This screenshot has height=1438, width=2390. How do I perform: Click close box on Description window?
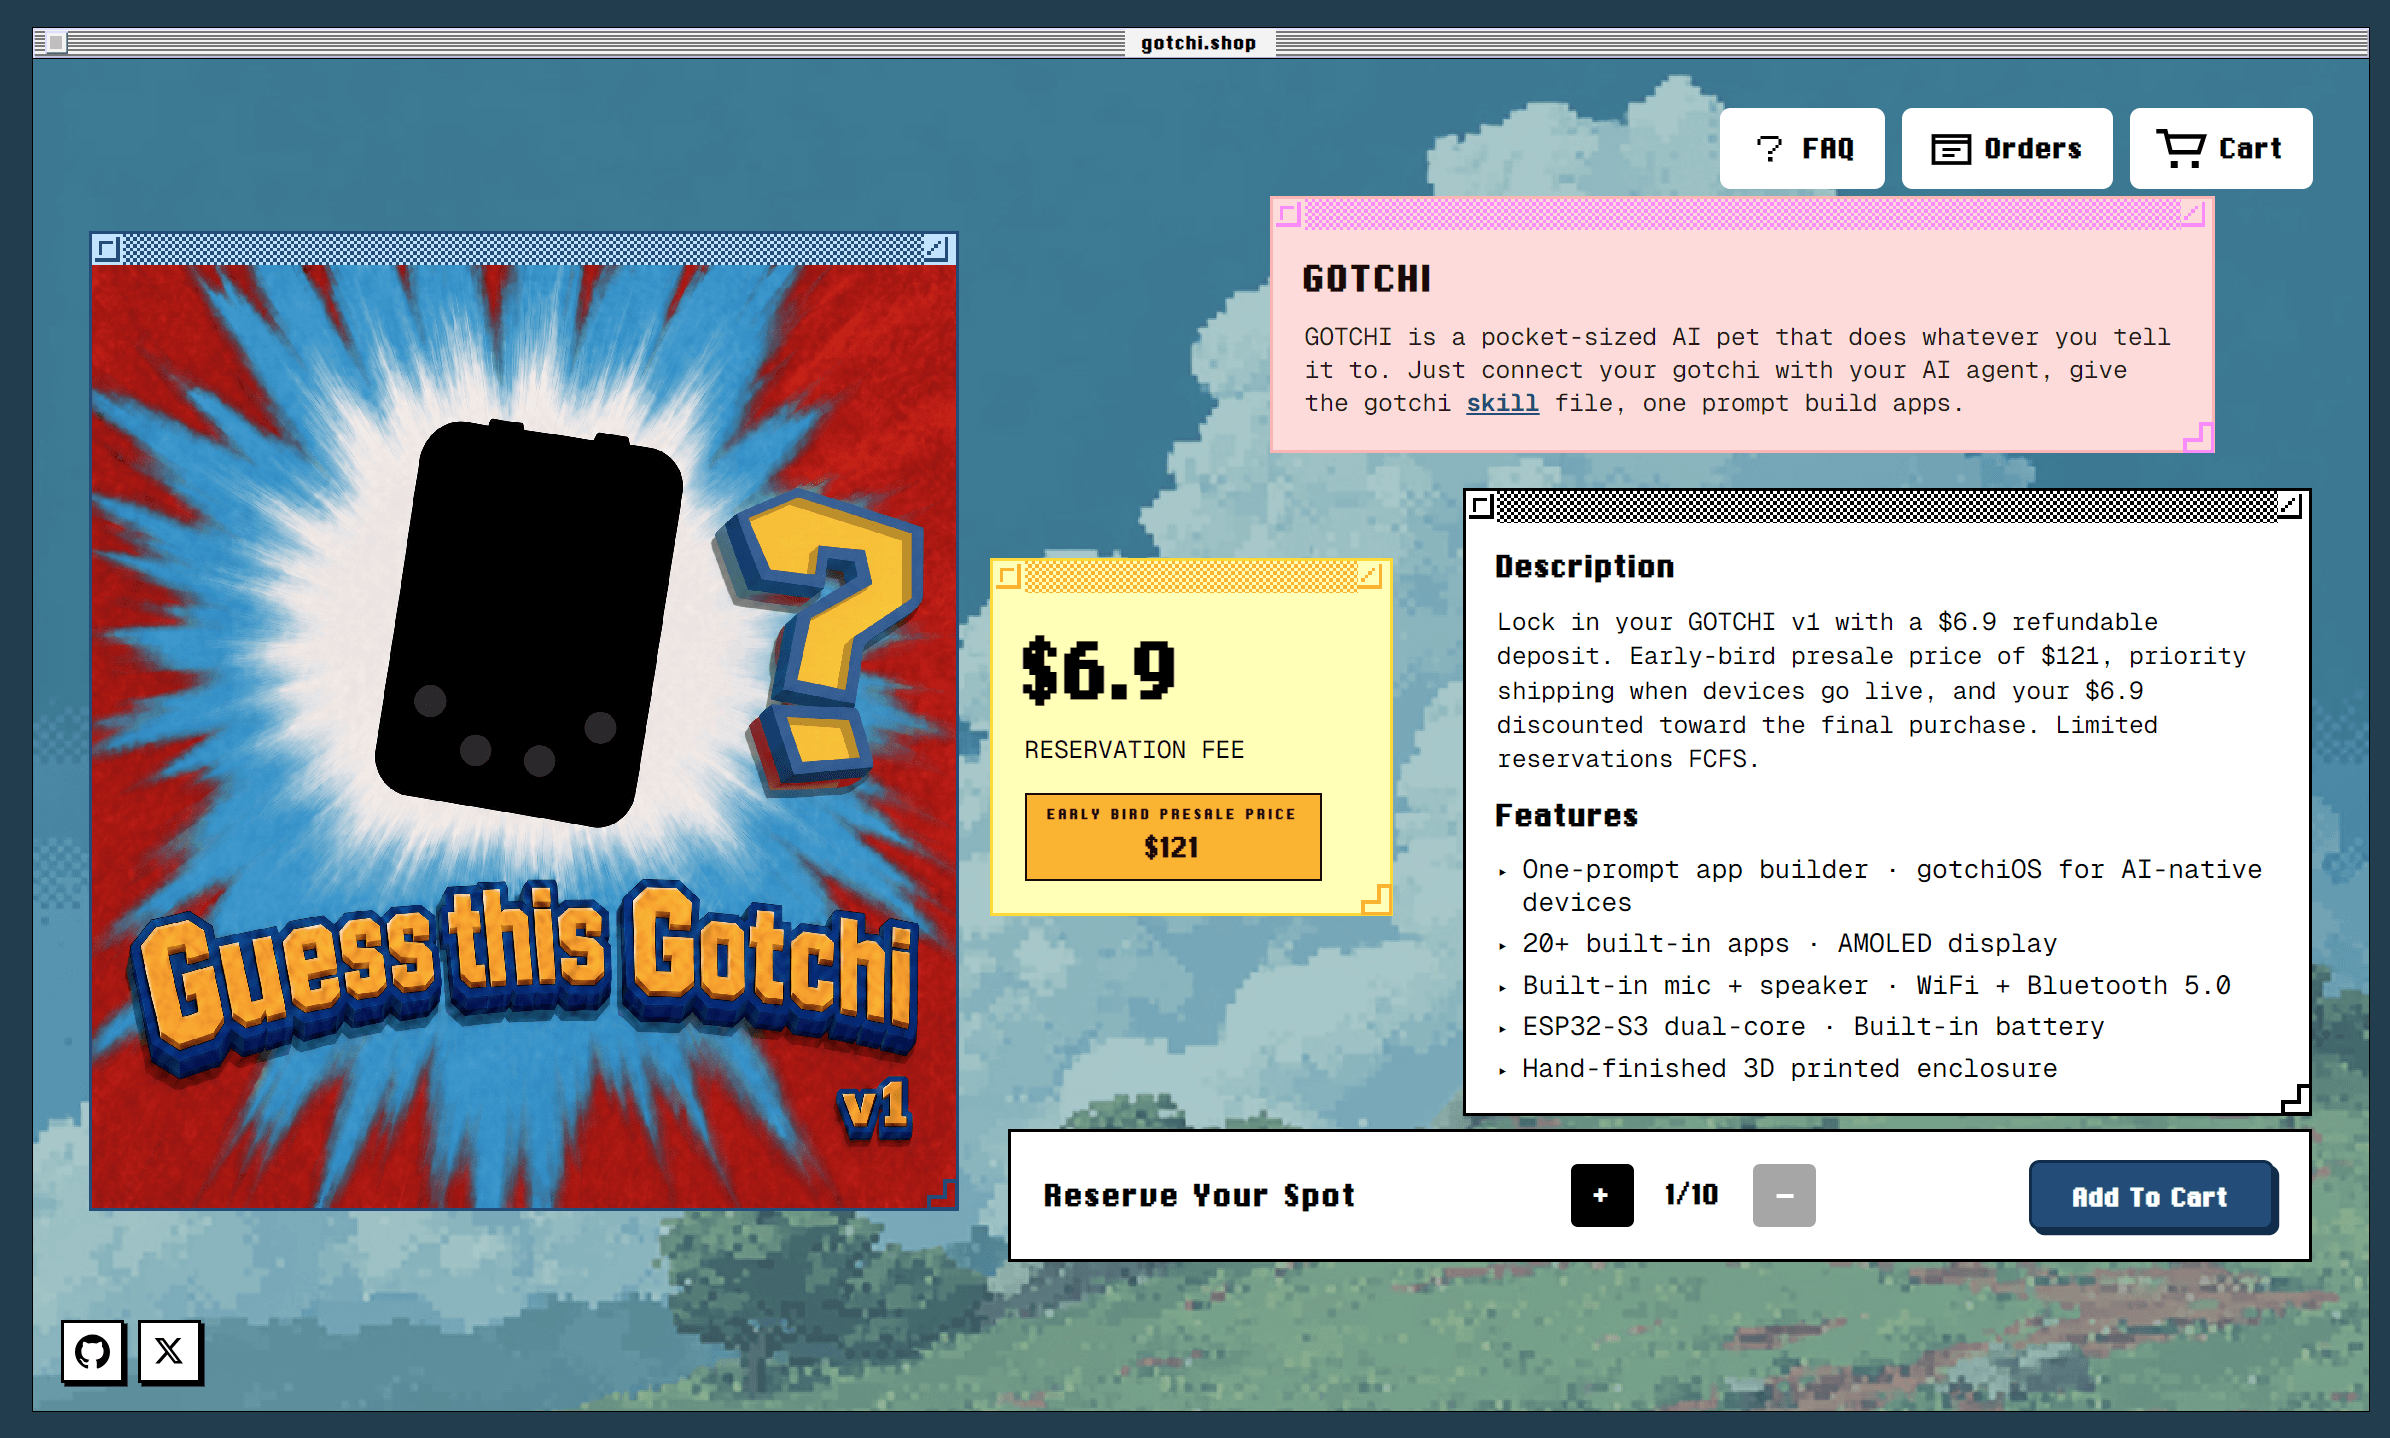tap(1482, 507)
